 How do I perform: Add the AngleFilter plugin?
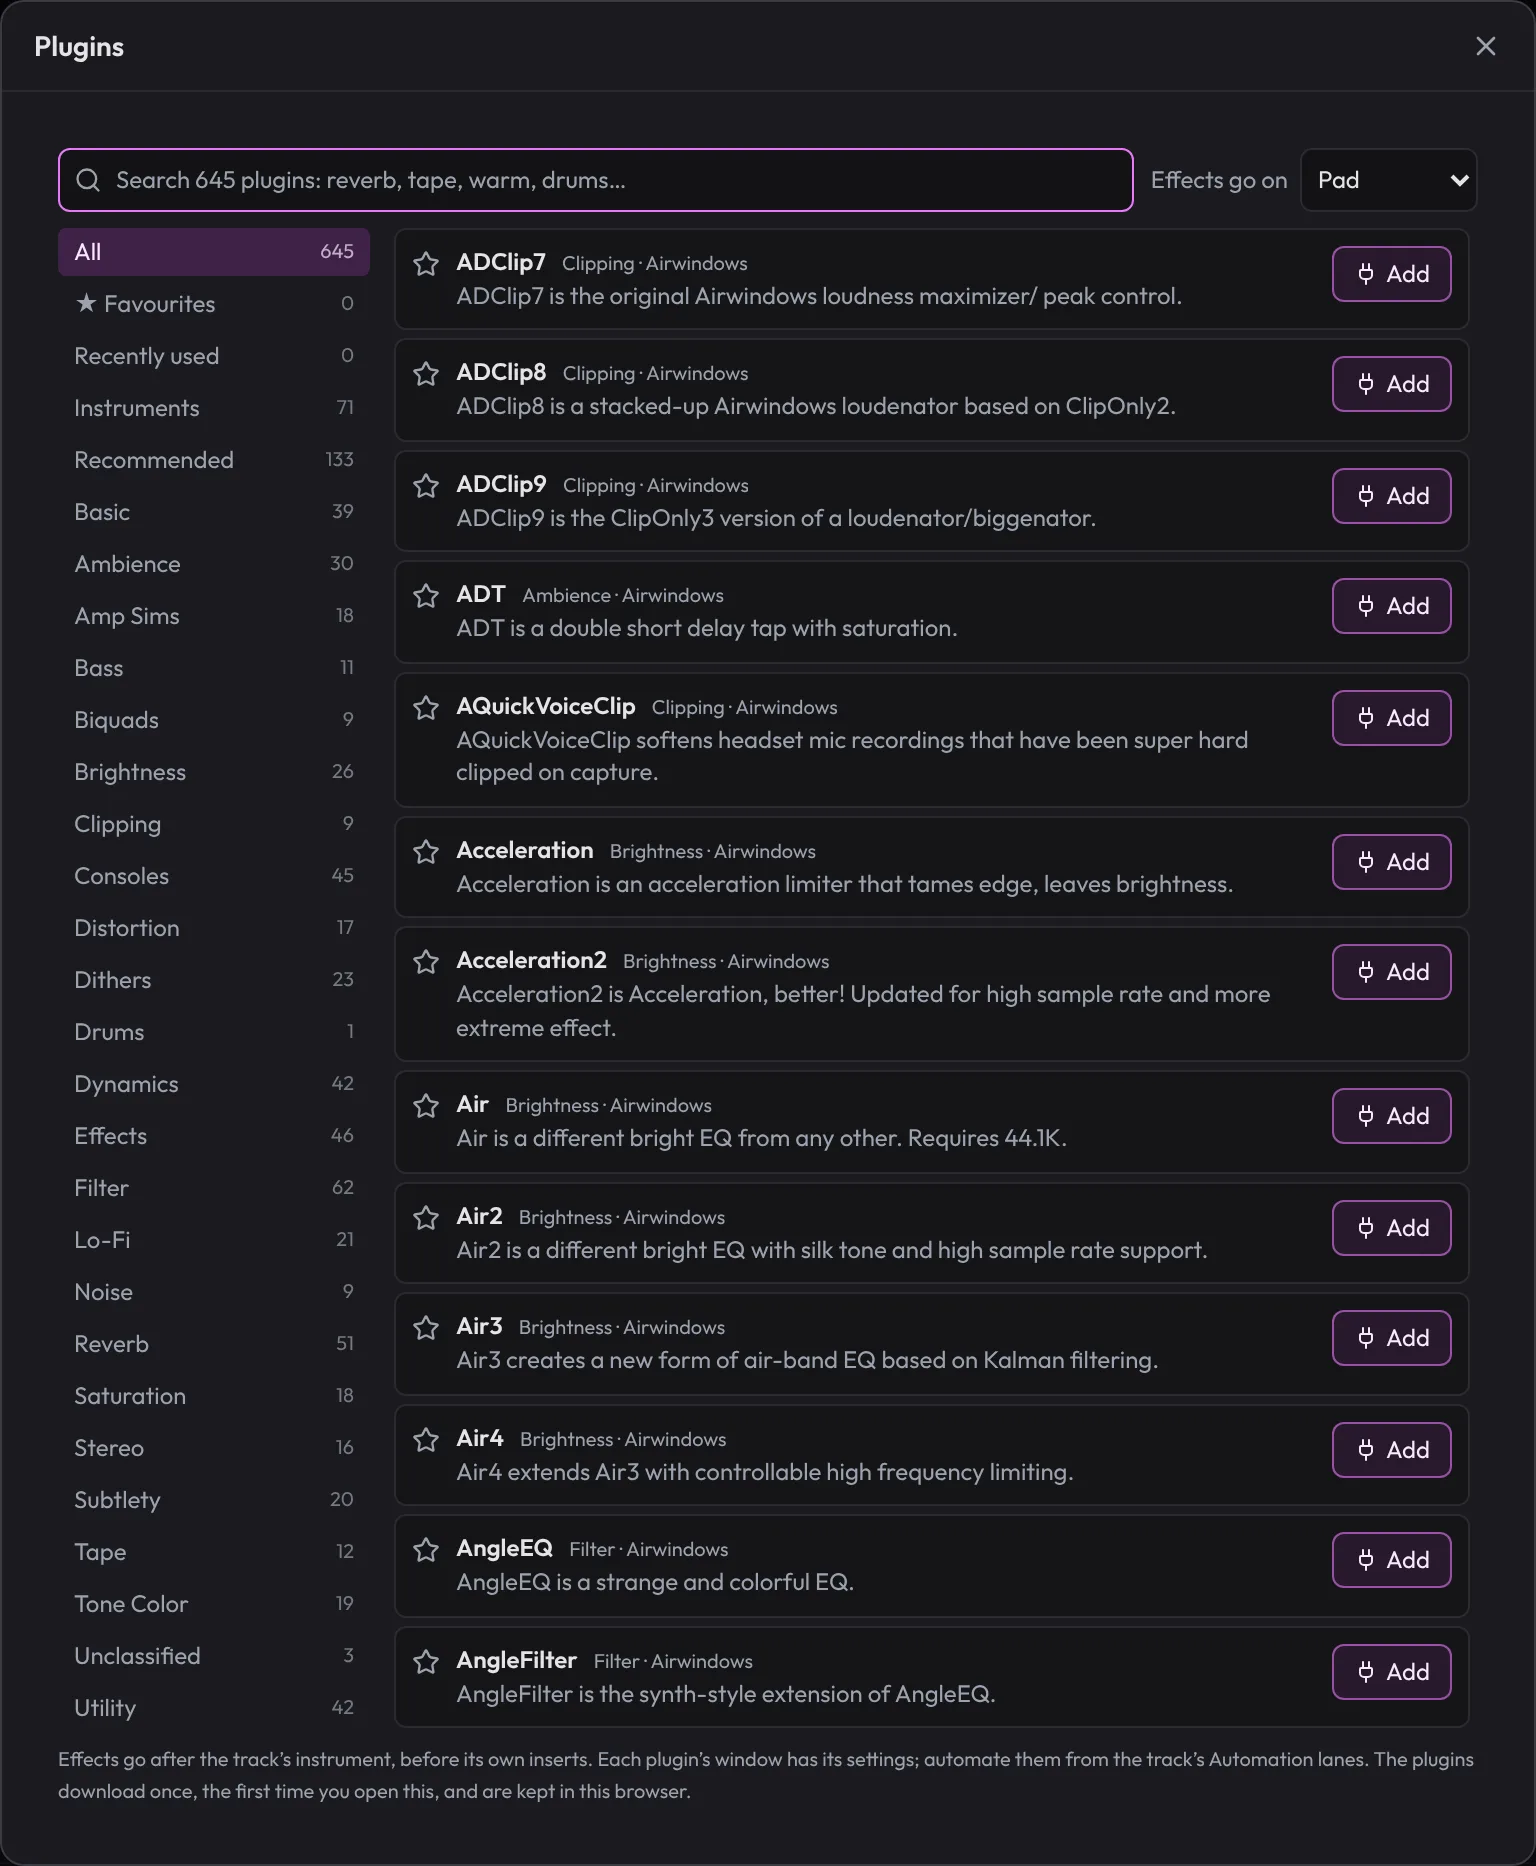1391,1672
